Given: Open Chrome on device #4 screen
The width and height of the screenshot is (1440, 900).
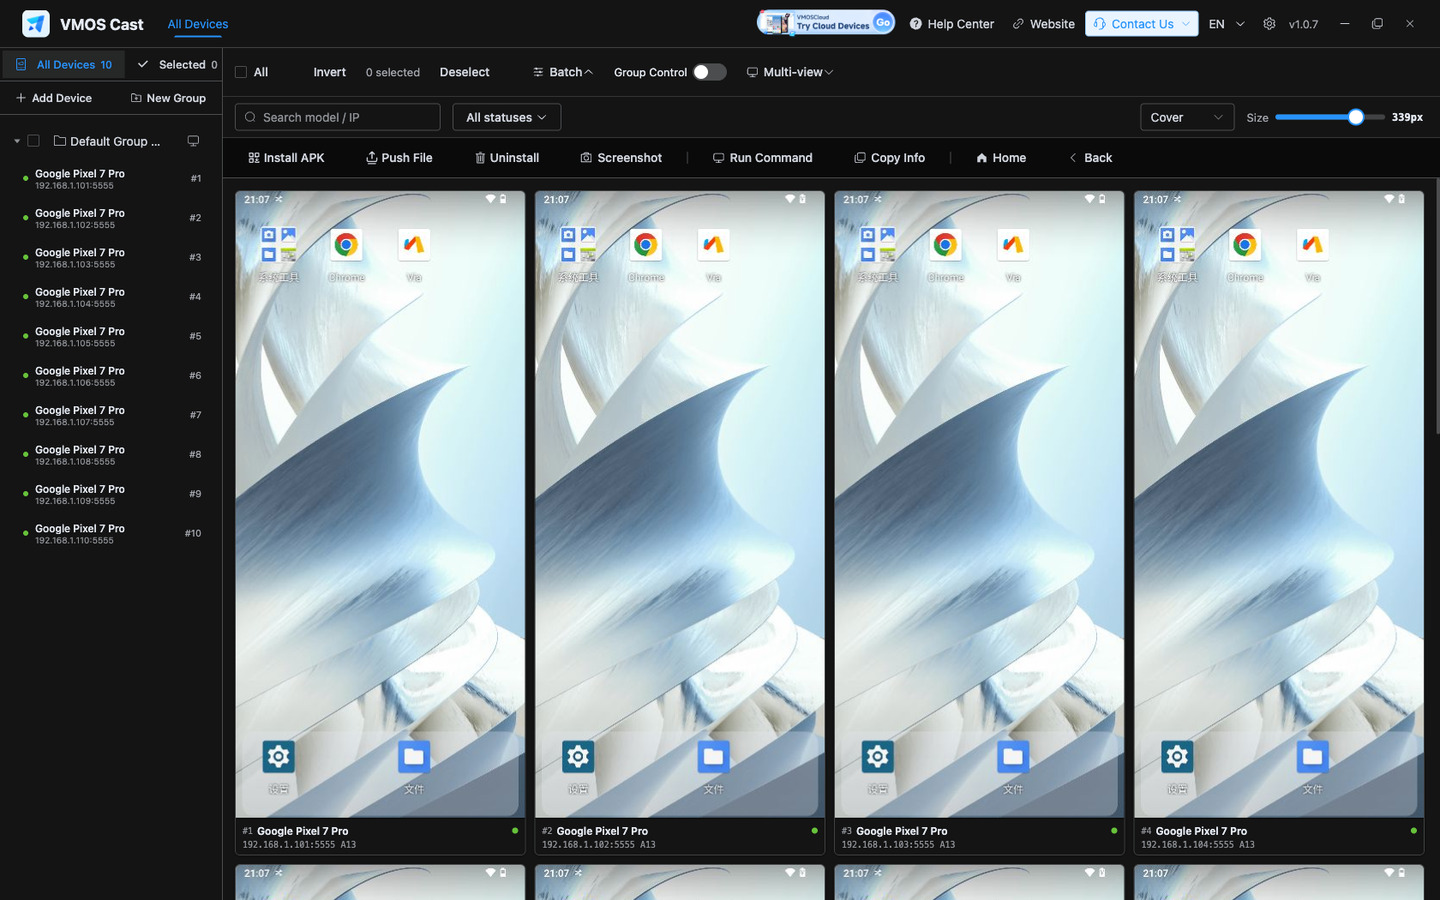Looking at the screenshot, I should (x=1245, y=245).
